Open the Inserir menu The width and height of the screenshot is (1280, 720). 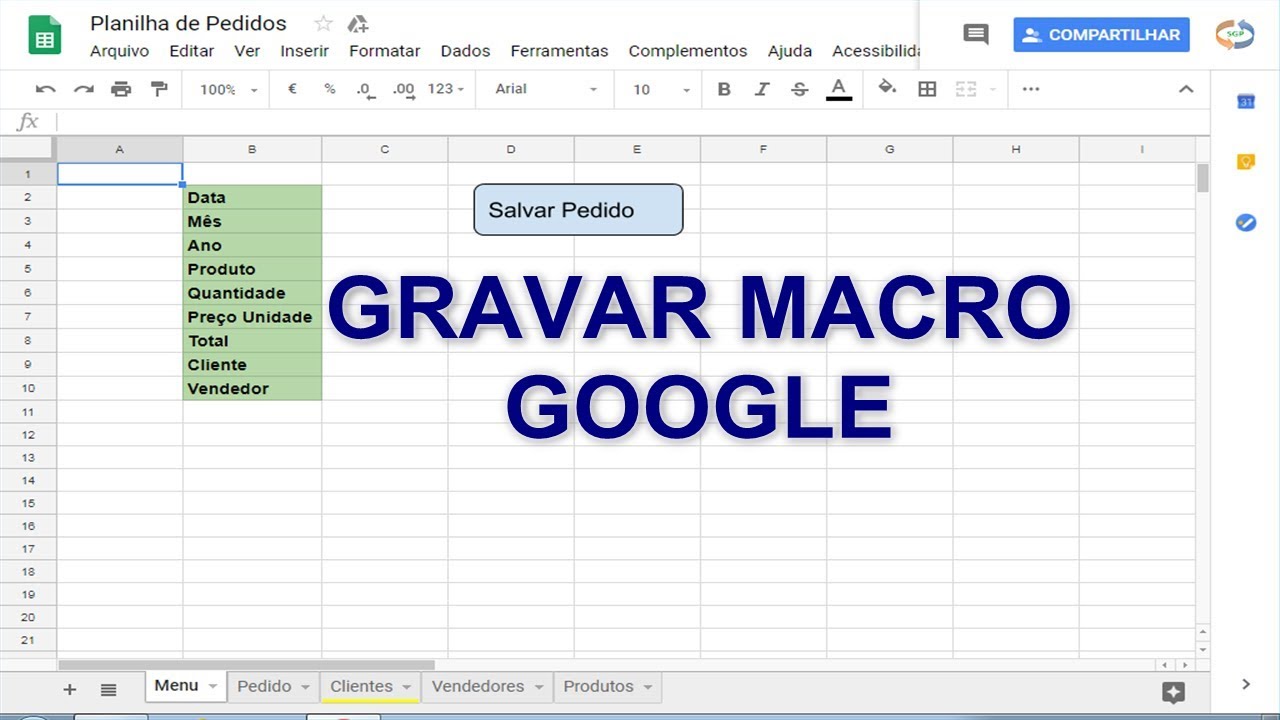point(304,51)
